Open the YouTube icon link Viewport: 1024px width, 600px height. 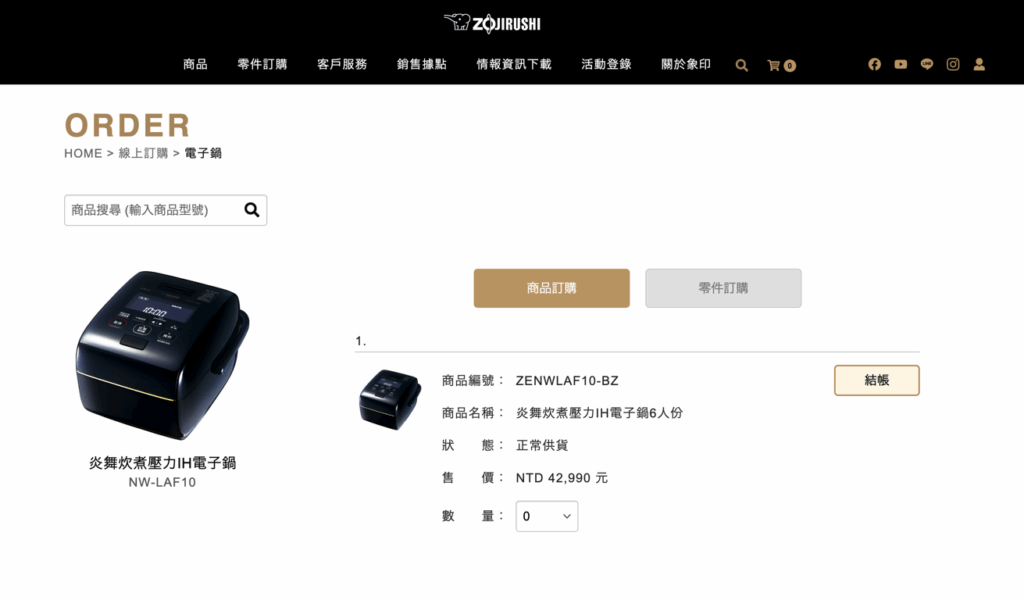pos(901,64)
